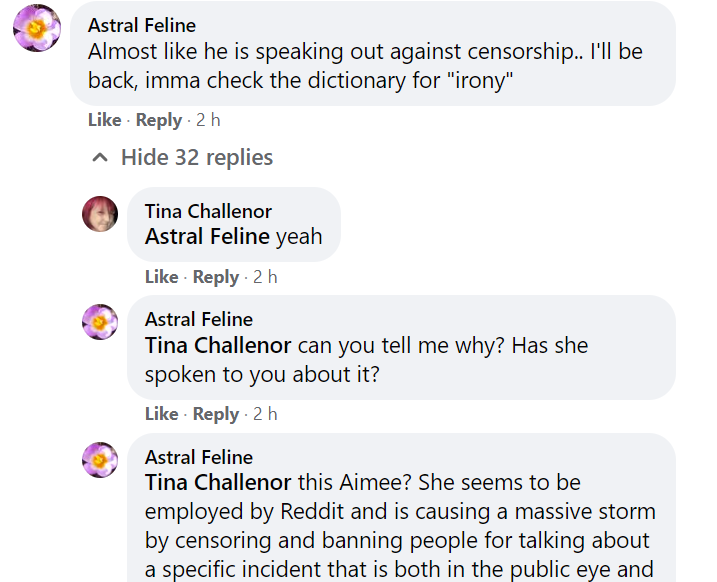Open the 2 h timestamp under Tina's reply
The image size is (717, 582).
click(x=265, y=277)
